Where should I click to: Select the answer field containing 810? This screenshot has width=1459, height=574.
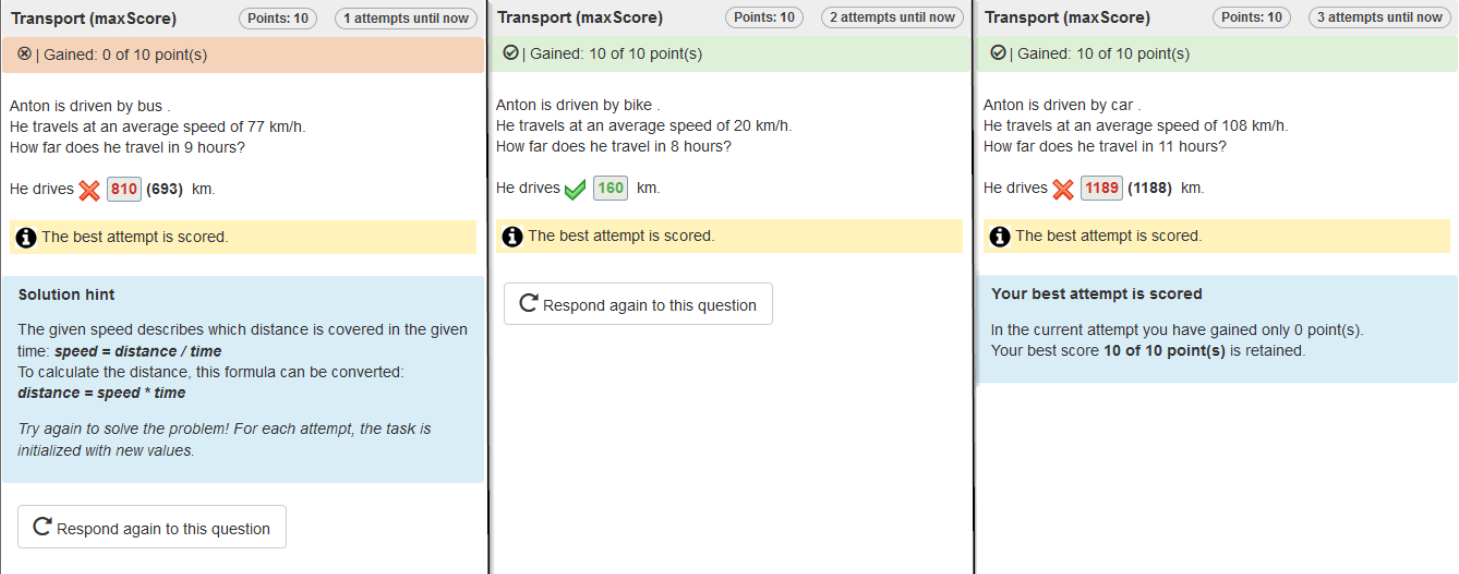124,189
